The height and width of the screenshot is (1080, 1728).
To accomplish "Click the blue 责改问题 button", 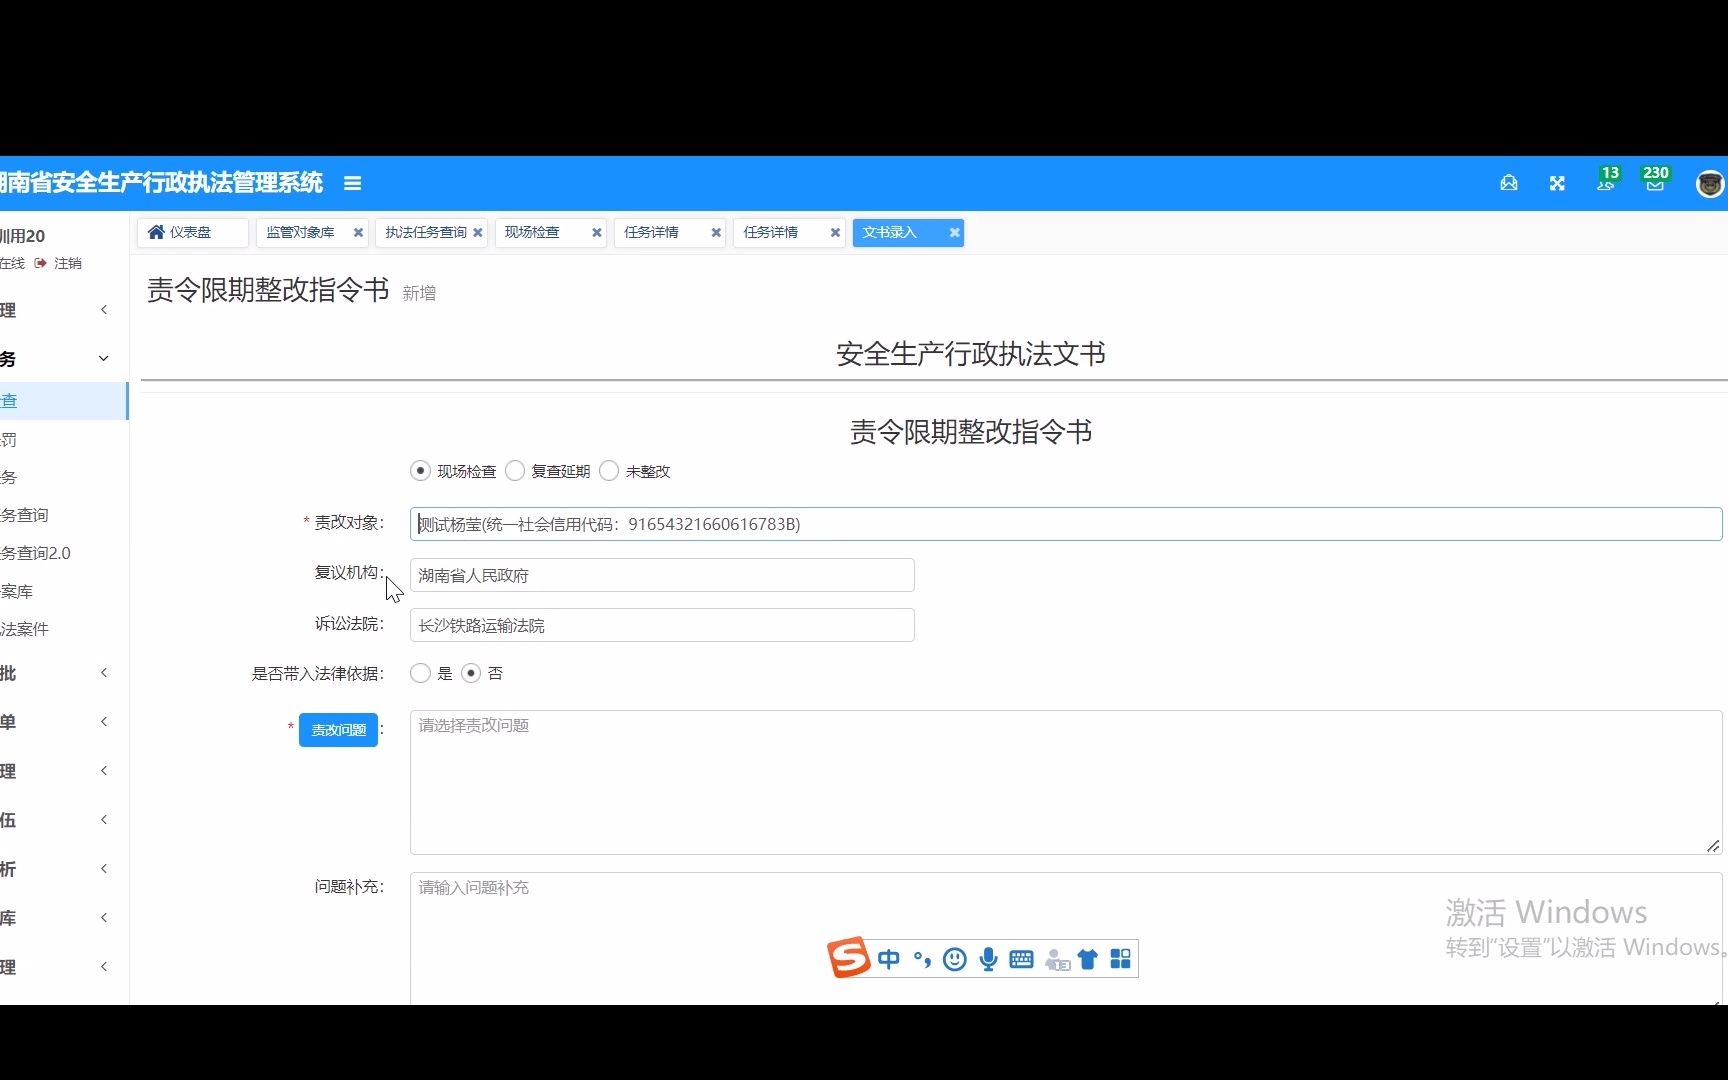I will point(338,730).
